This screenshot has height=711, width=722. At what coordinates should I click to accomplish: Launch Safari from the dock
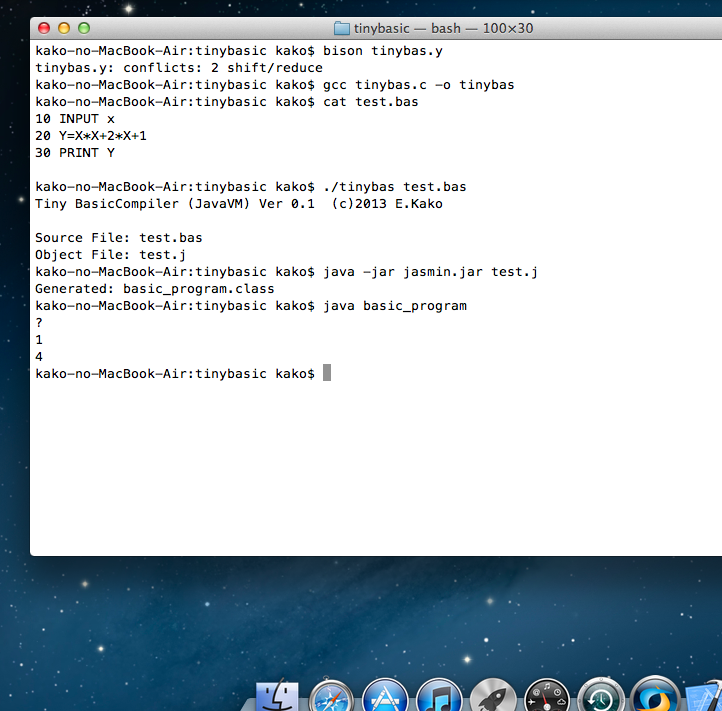[x=332, y=697]
